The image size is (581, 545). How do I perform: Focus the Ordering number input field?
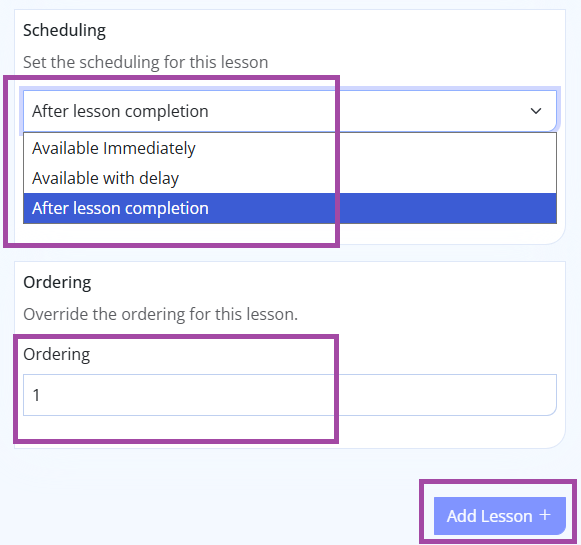pos(290,395)
